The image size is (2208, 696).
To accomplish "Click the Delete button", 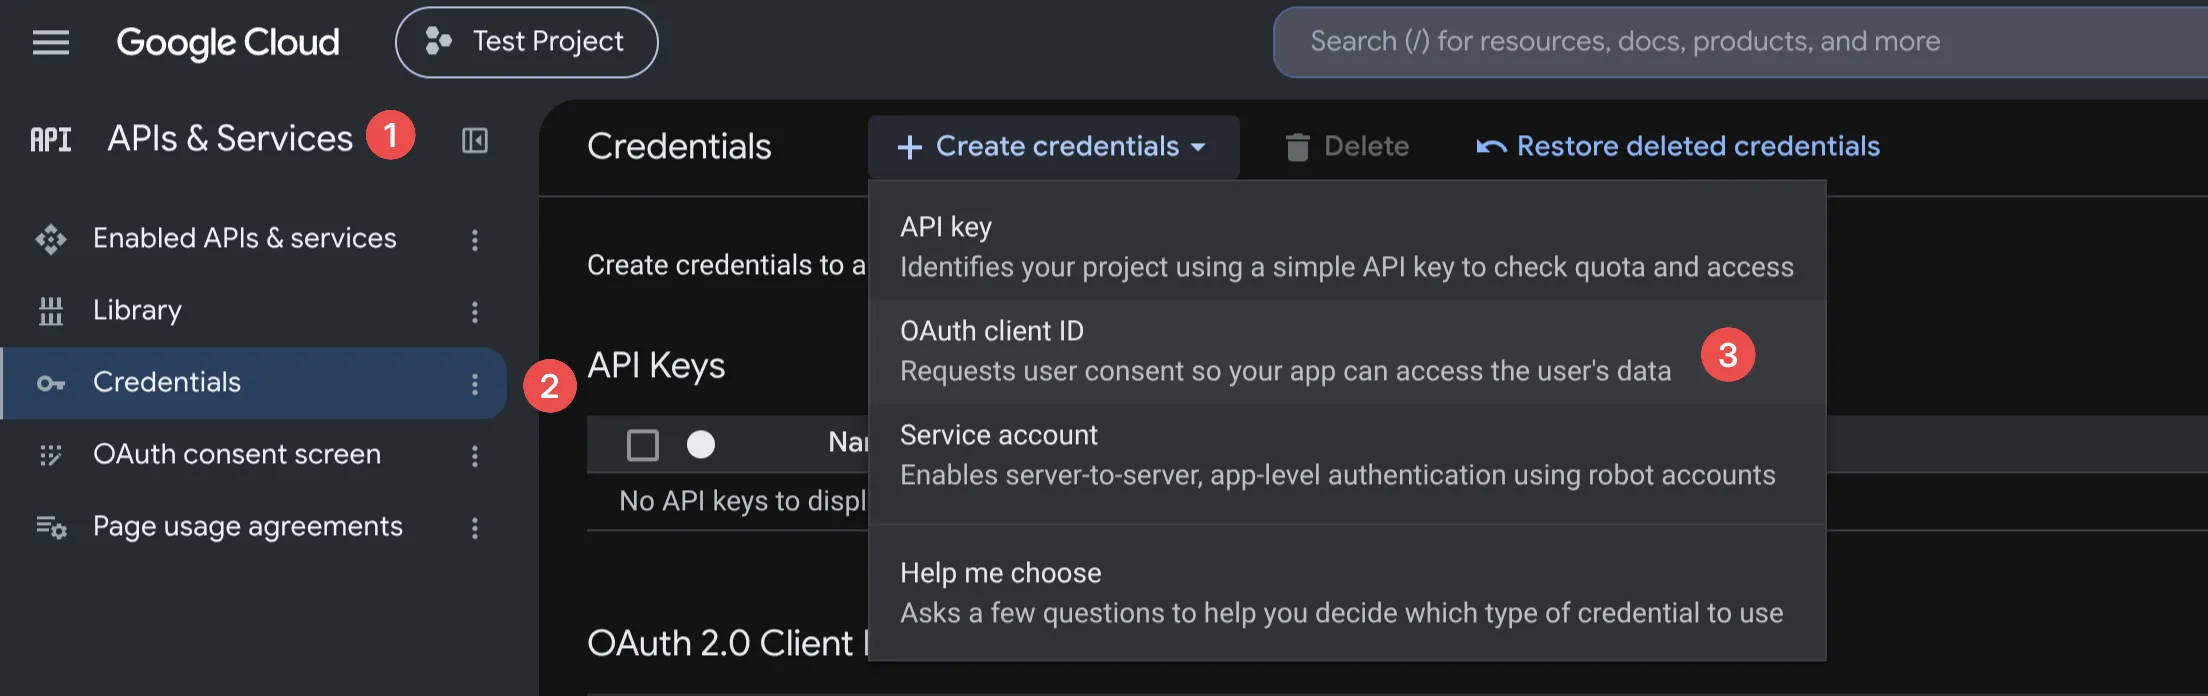I will [x=1347, y=147].
